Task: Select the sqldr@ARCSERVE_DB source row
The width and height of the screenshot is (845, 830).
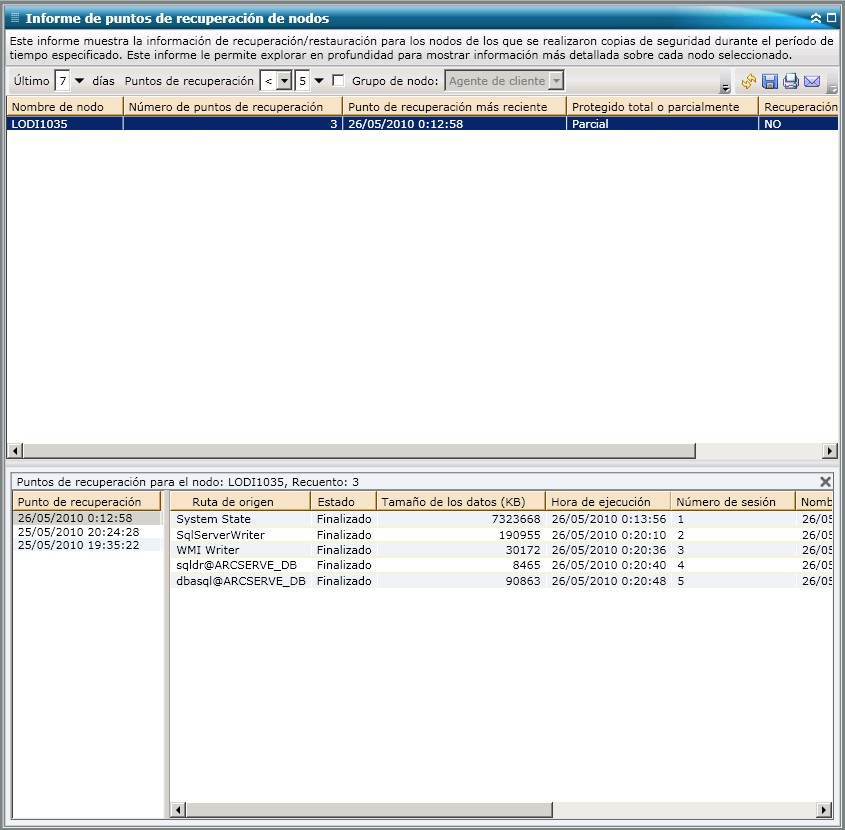Action: (502, 565)
